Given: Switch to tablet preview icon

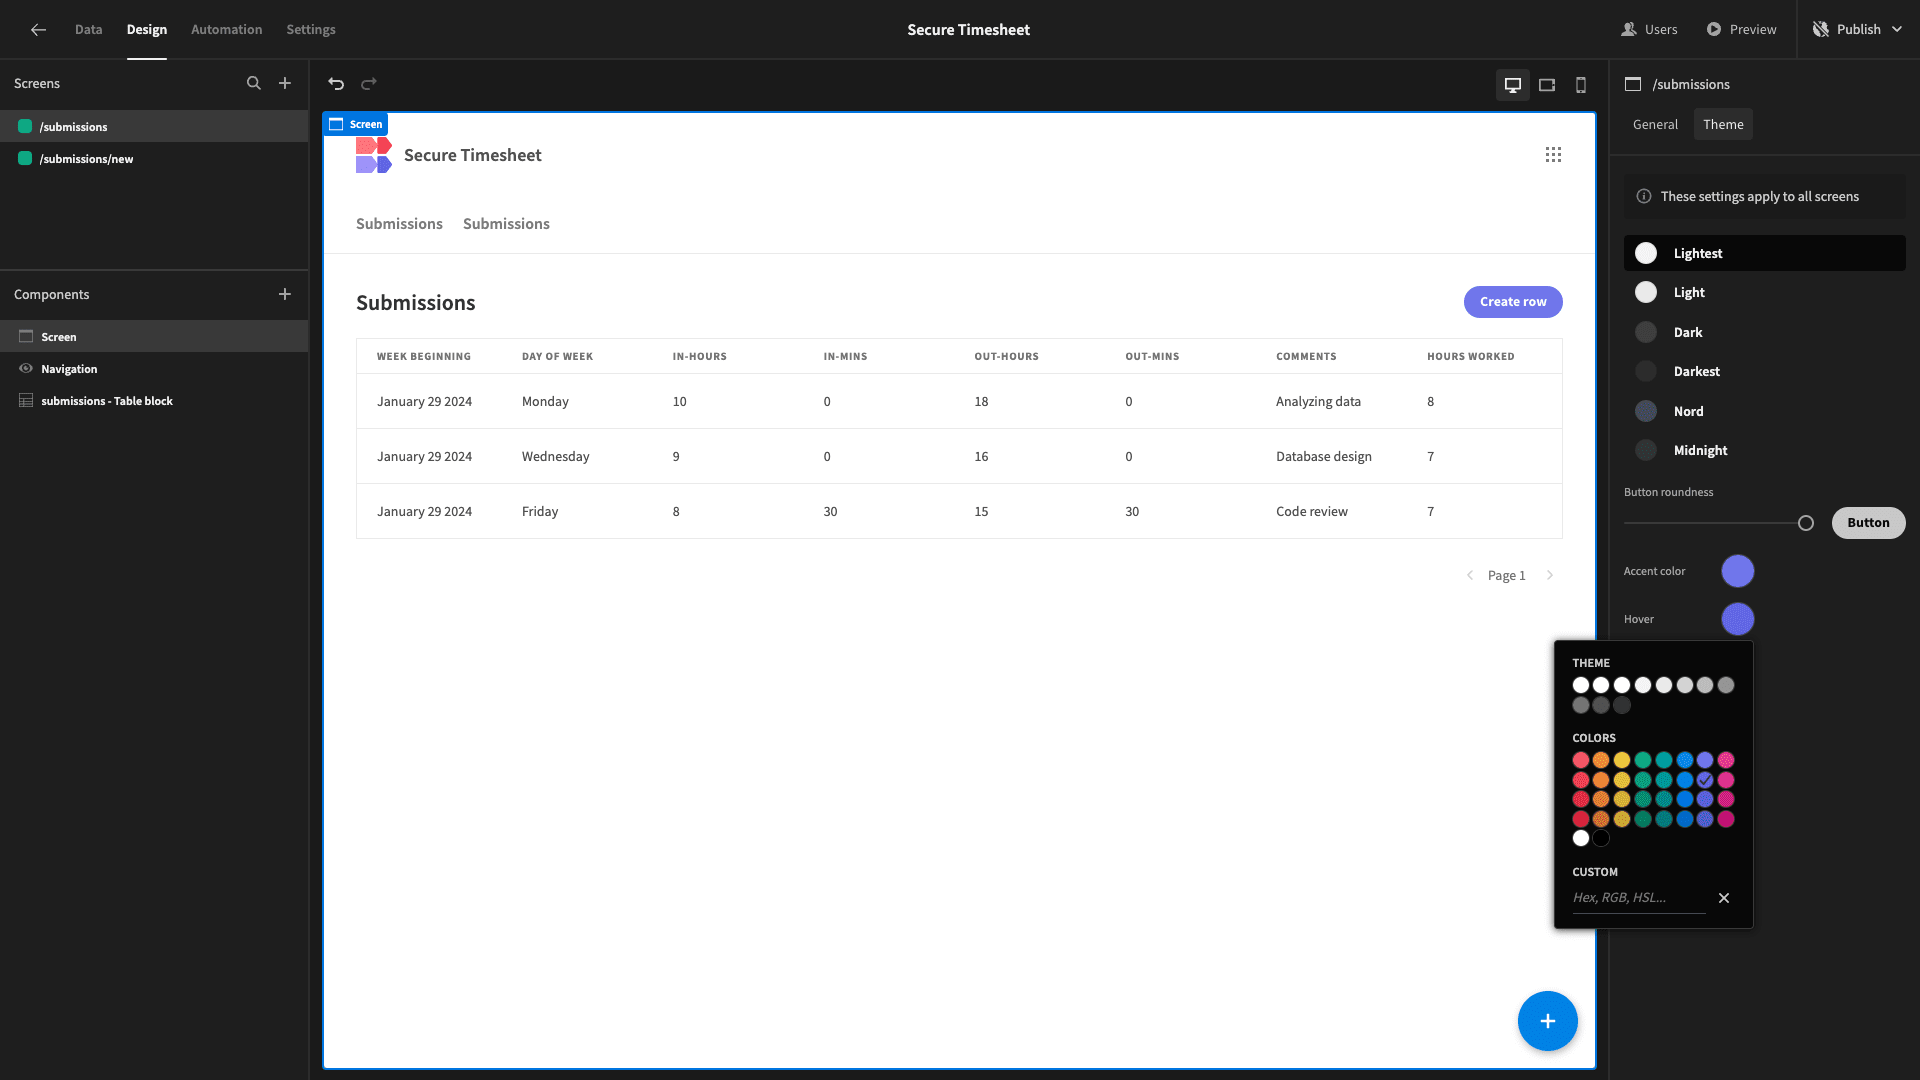Looking at the screenshot, I should point(1547,85).
